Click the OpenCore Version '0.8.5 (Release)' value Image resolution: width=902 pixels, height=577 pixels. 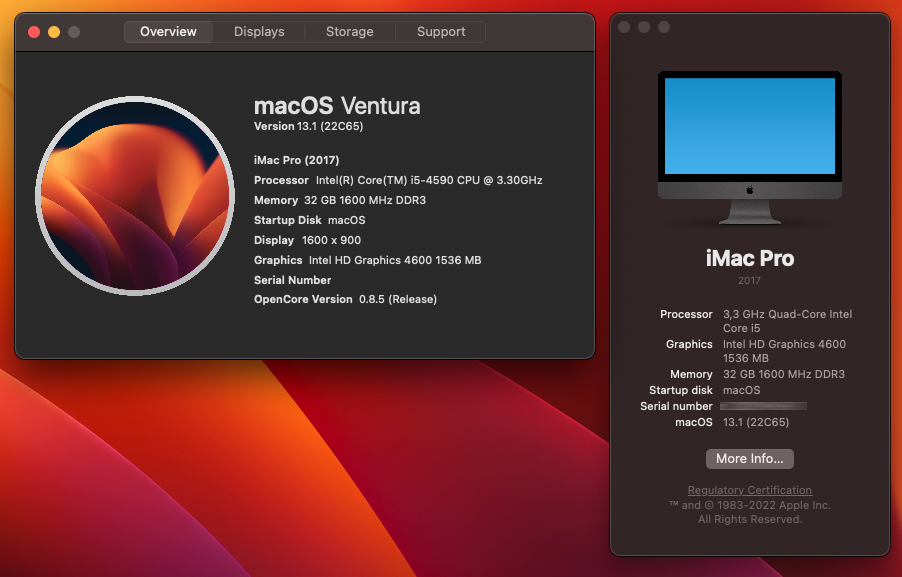(398, 299)
